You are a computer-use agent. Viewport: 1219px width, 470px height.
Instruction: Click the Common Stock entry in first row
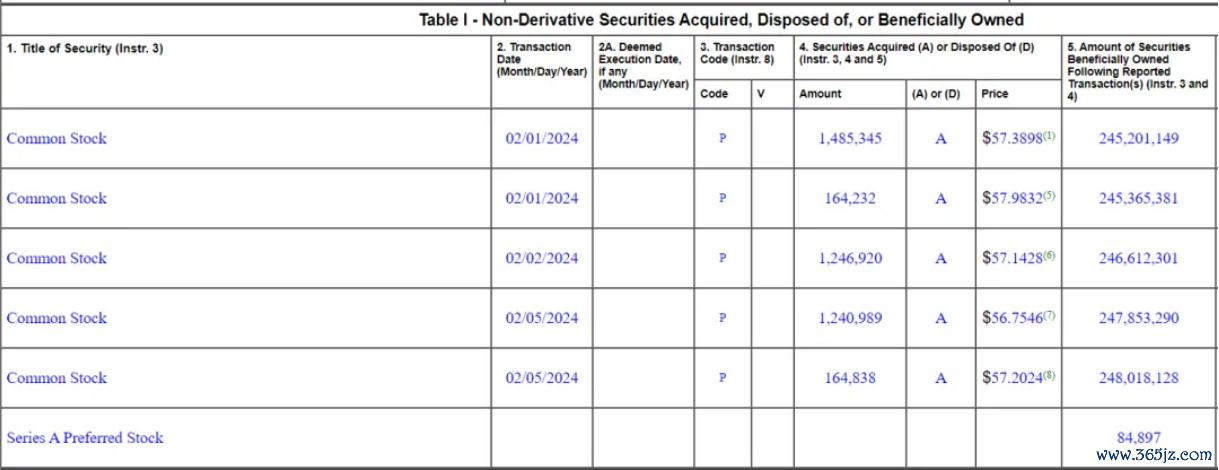(57, 139)
